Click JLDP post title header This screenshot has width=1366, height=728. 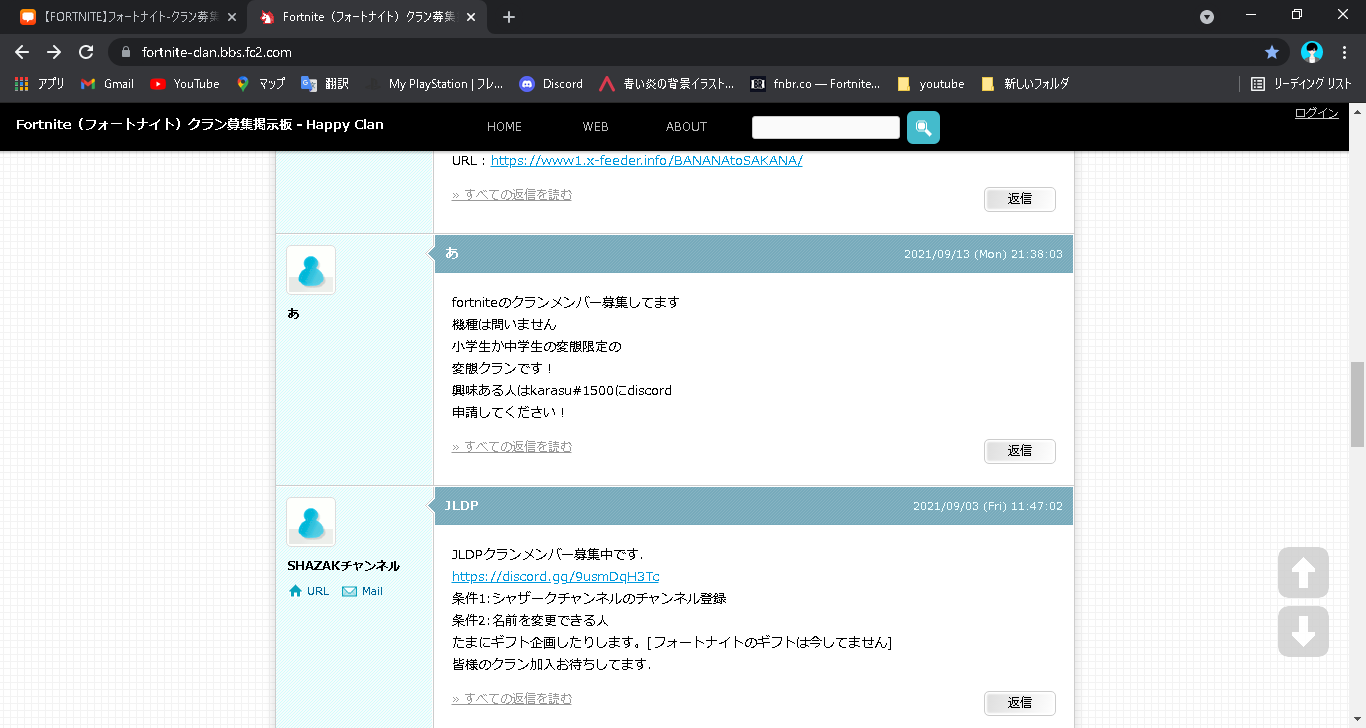tap(462, 506)
